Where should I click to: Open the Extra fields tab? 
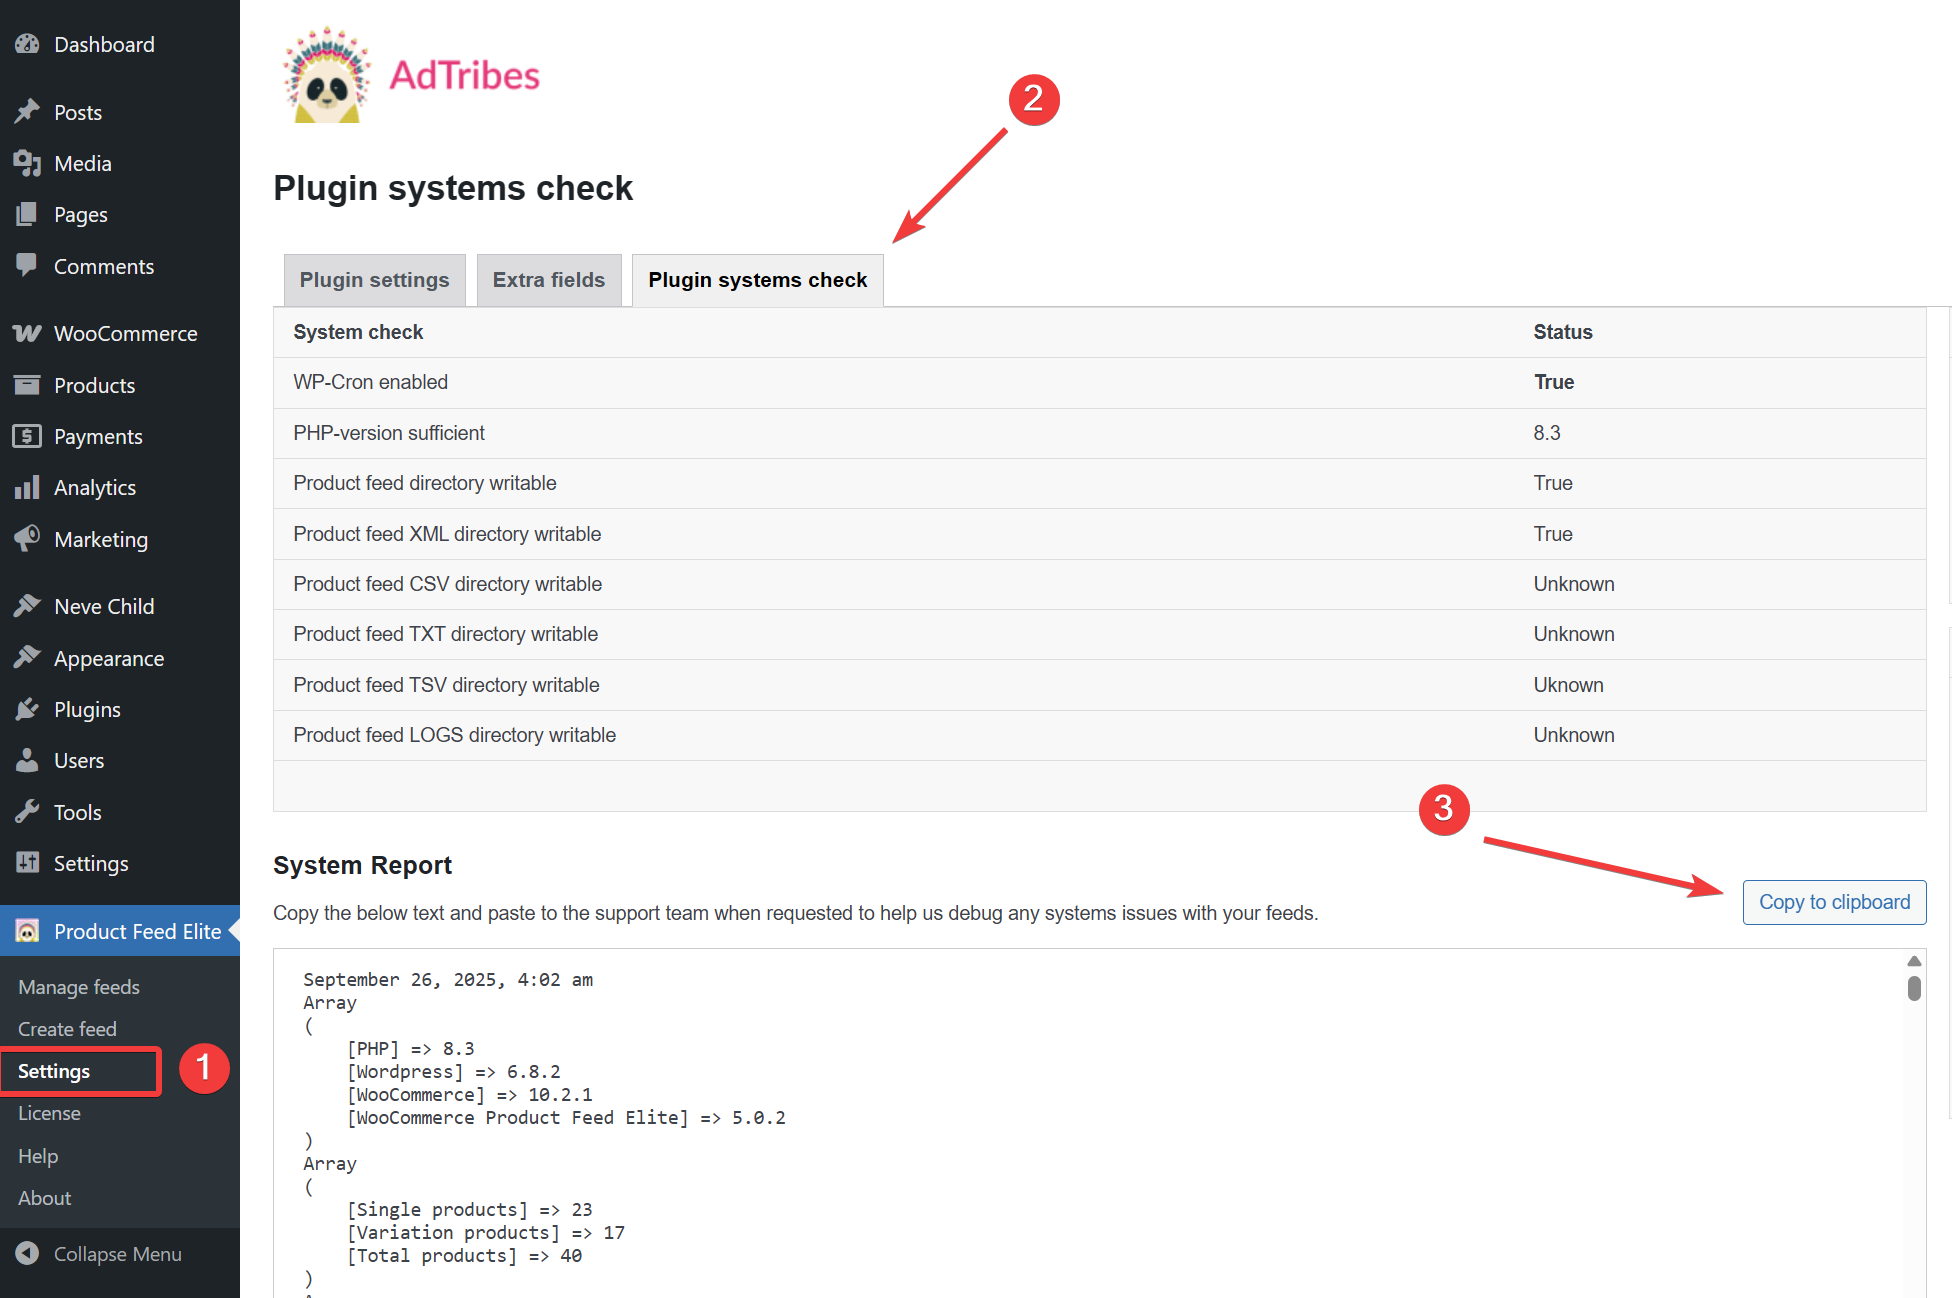pyautogui.click(x=548, y=280)
